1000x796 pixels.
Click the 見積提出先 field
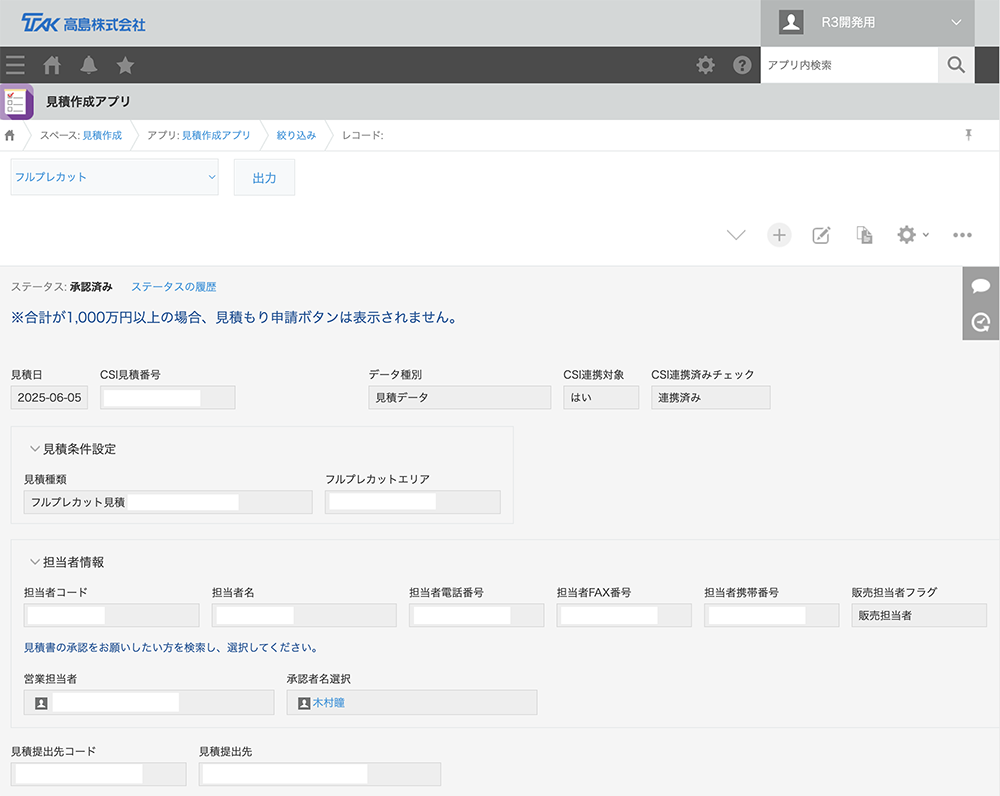[320, 774]
